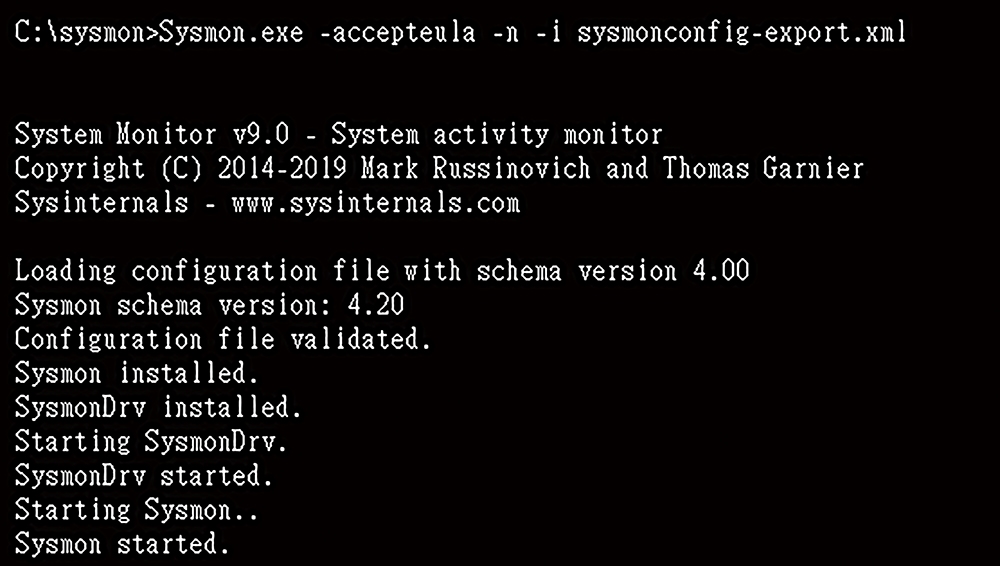1000x566 pixels.
Task: Click the sysmonconfig-export.xml filename
Action: pos(742,33)
